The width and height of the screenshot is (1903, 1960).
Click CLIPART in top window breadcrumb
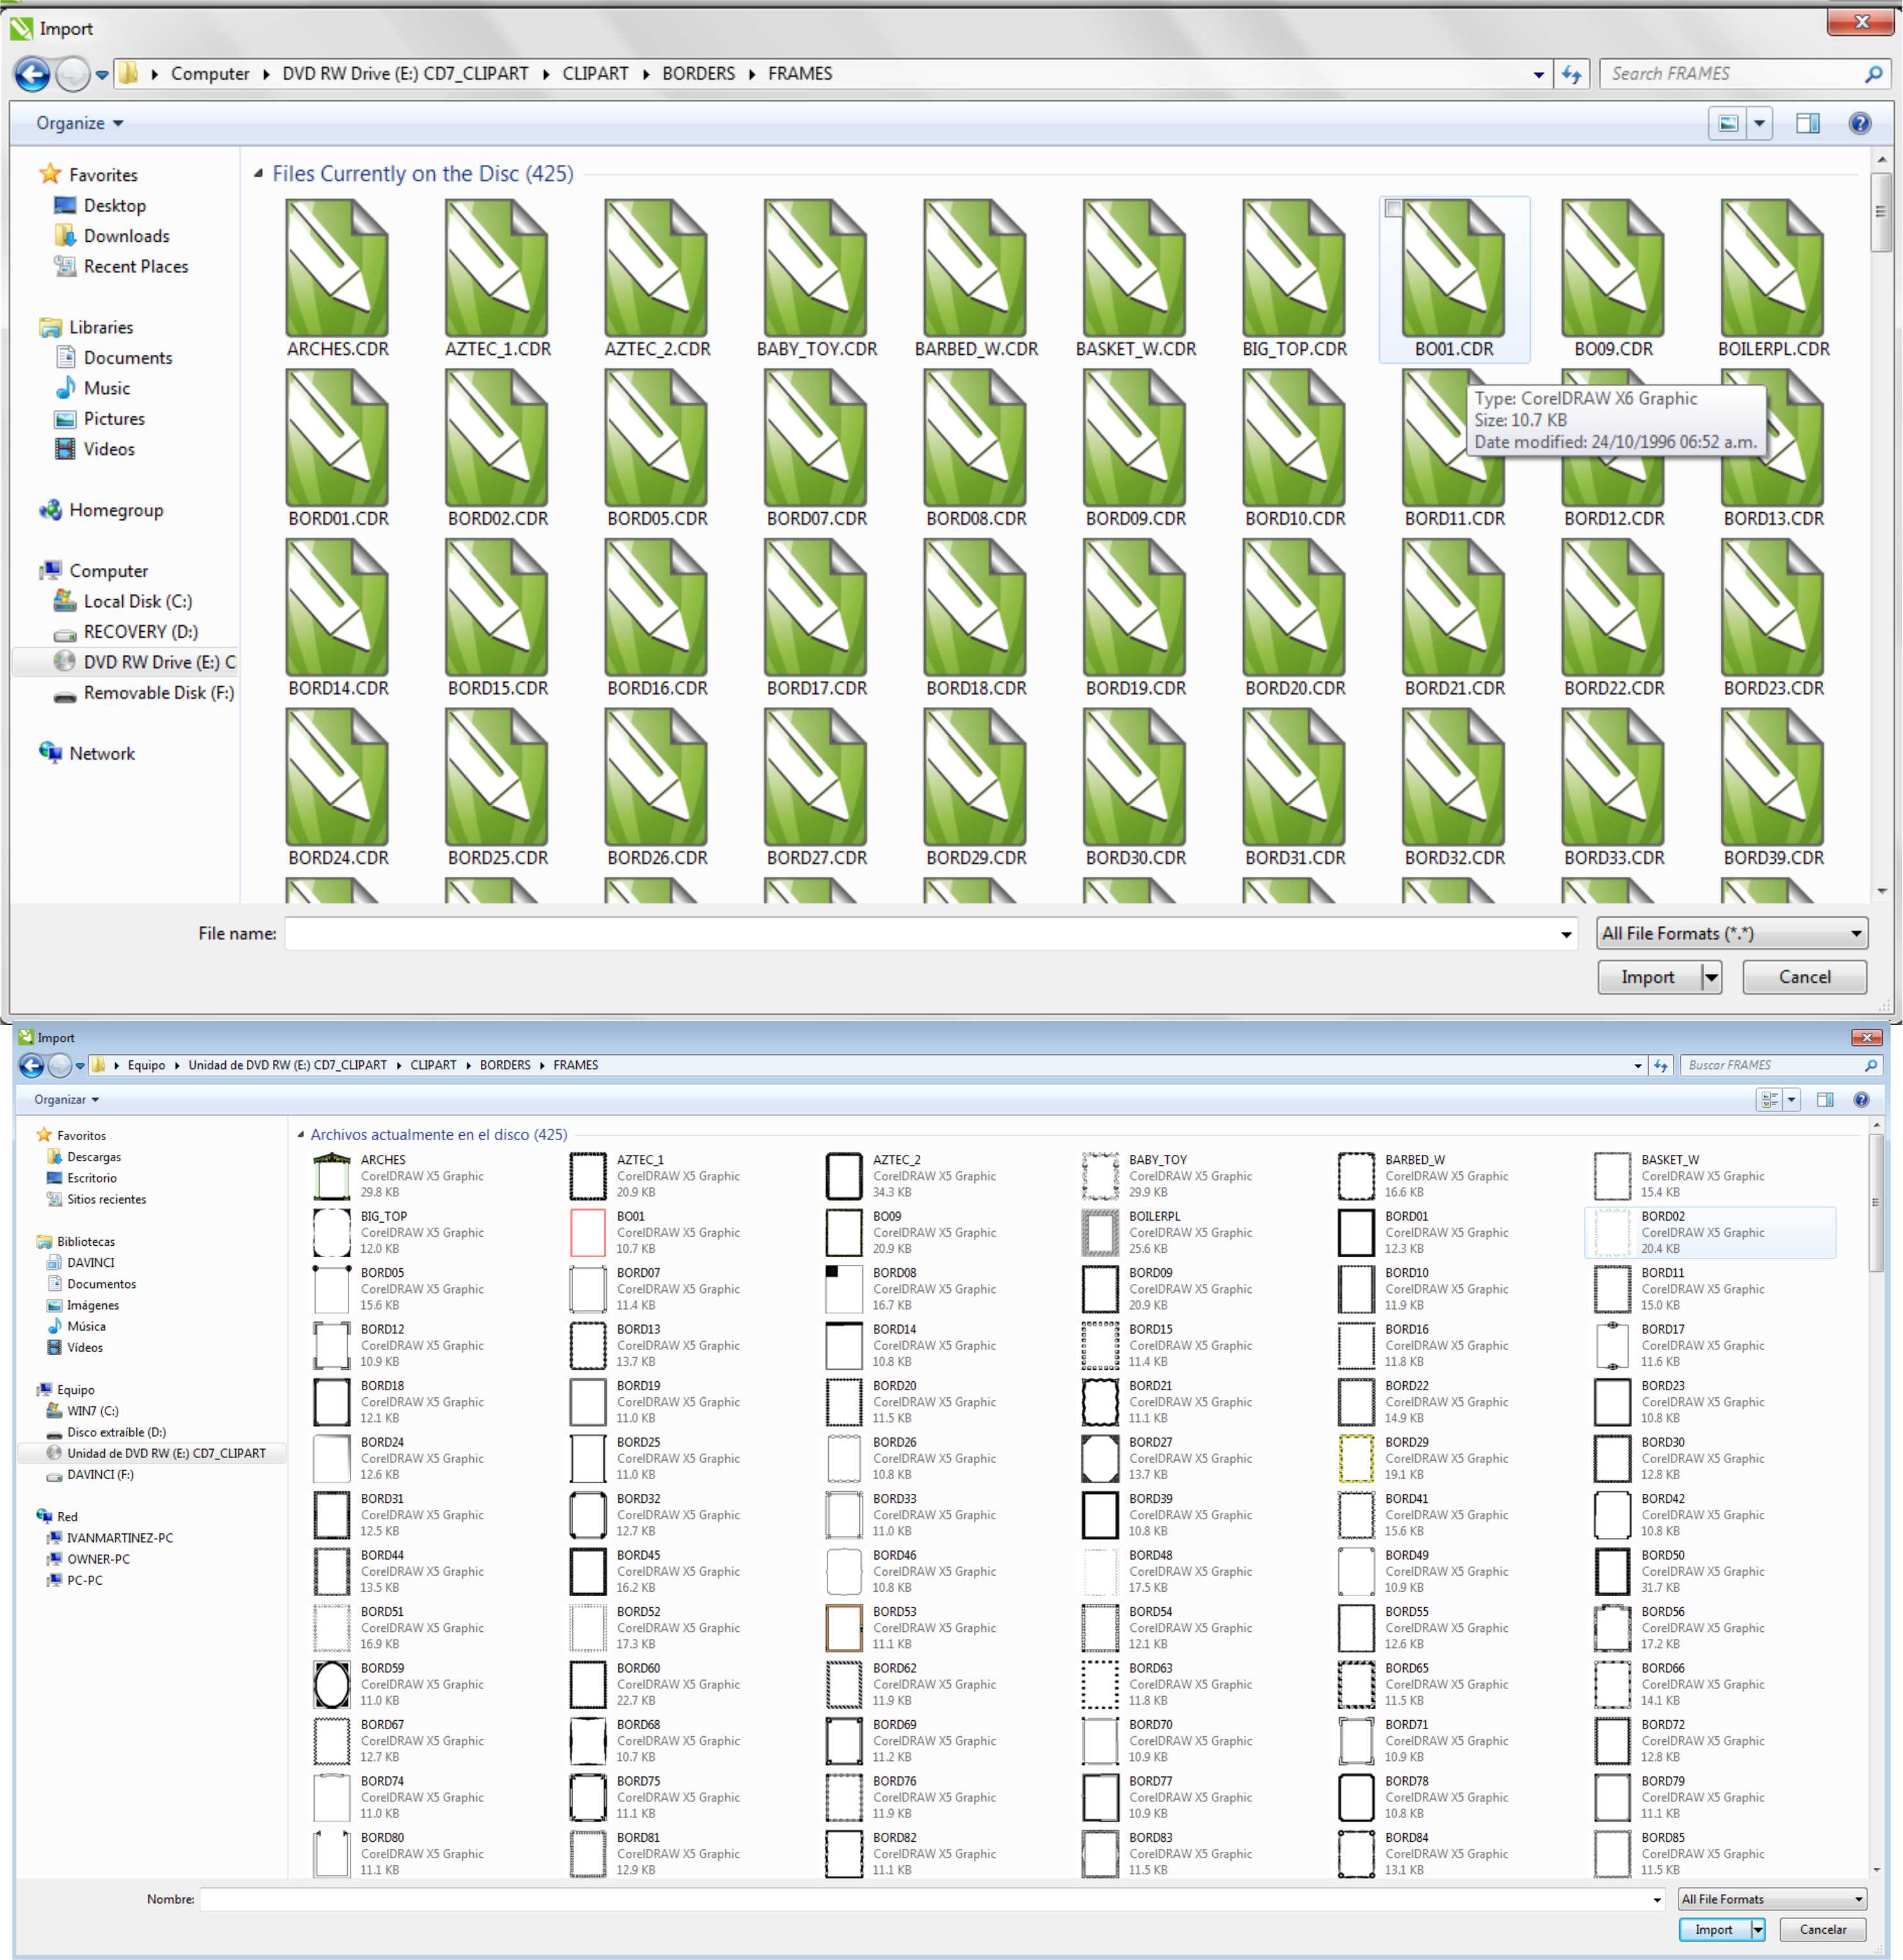pyautogui.click(x=595, y=74)
